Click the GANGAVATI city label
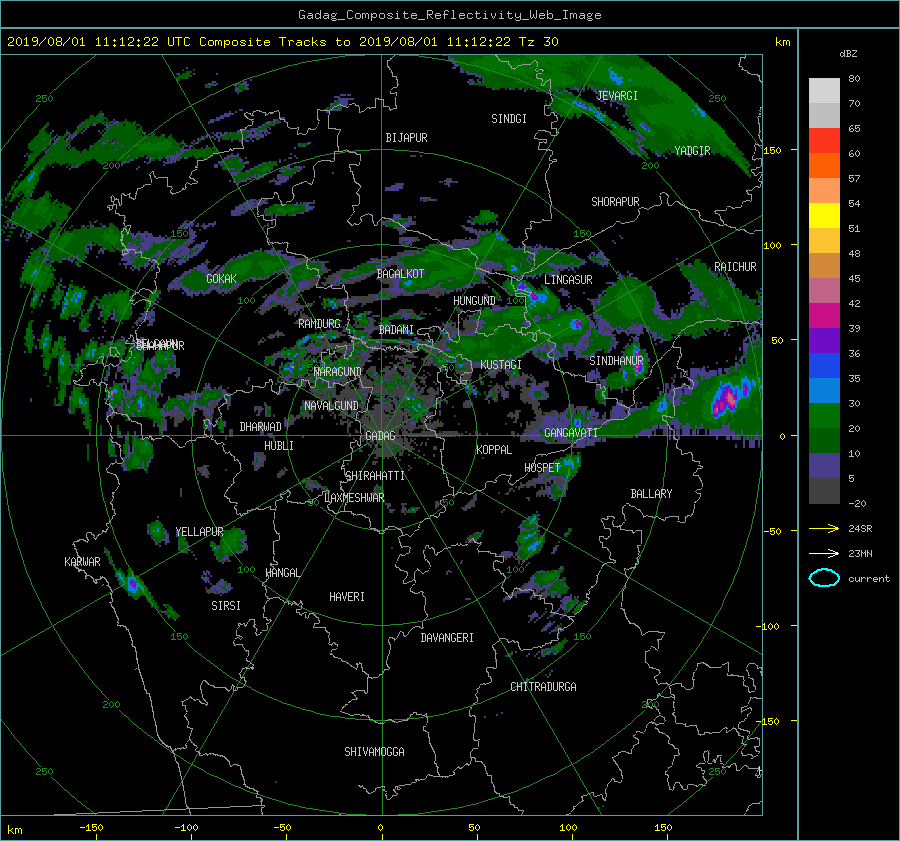The width and height of the screenshot is (900, 841). (571, 433)
